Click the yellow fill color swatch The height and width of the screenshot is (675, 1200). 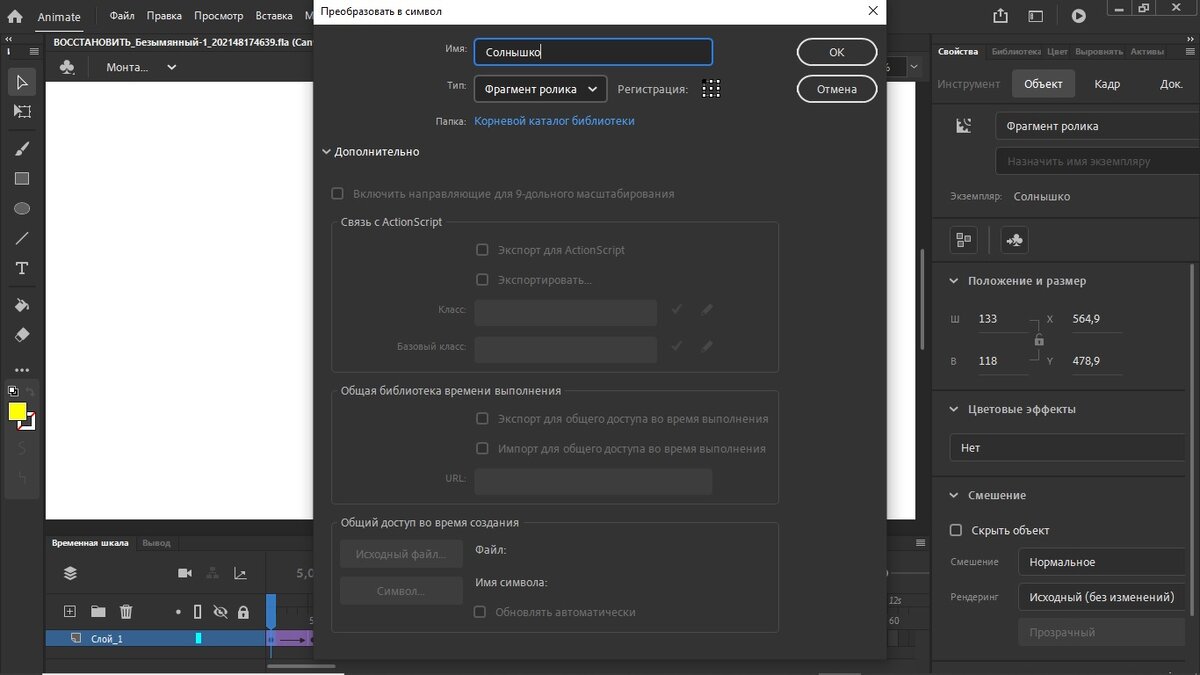click(17, 411)
